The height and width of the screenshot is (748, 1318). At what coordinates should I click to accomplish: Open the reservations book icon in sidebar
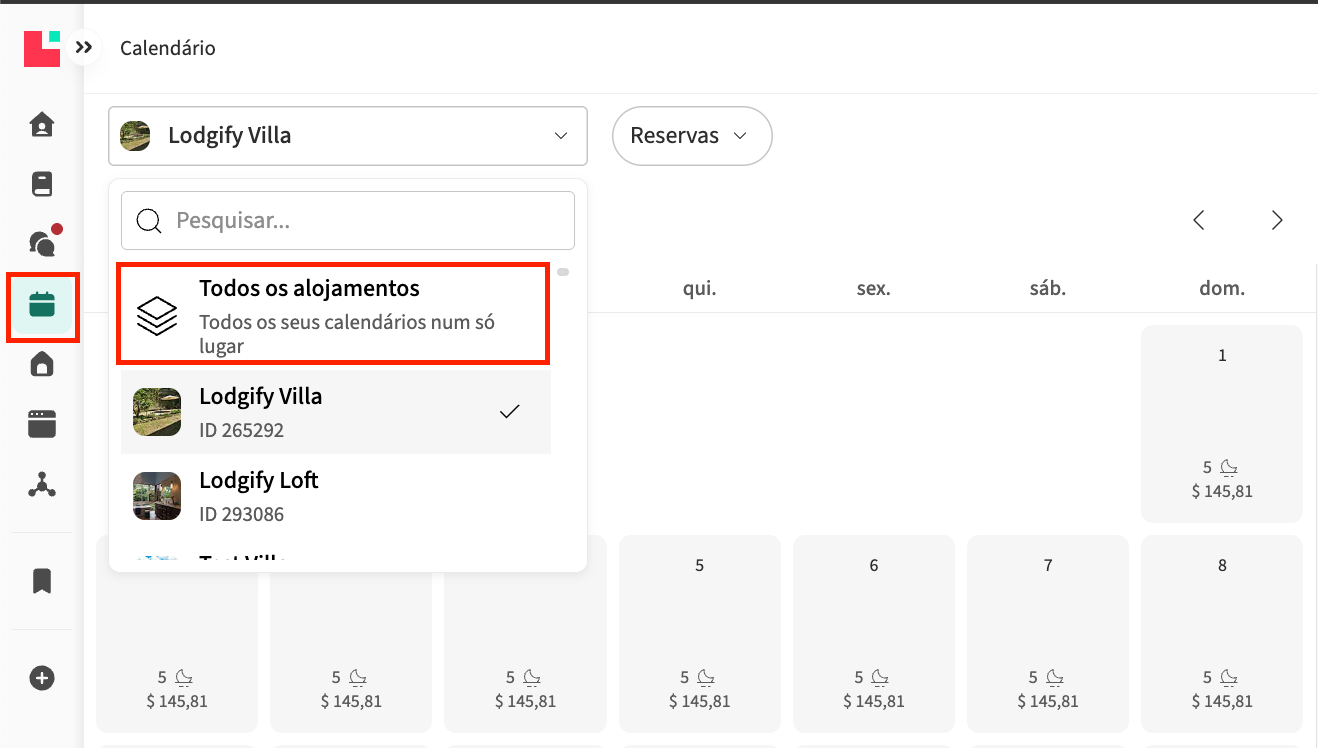click(x=41, y=184)
